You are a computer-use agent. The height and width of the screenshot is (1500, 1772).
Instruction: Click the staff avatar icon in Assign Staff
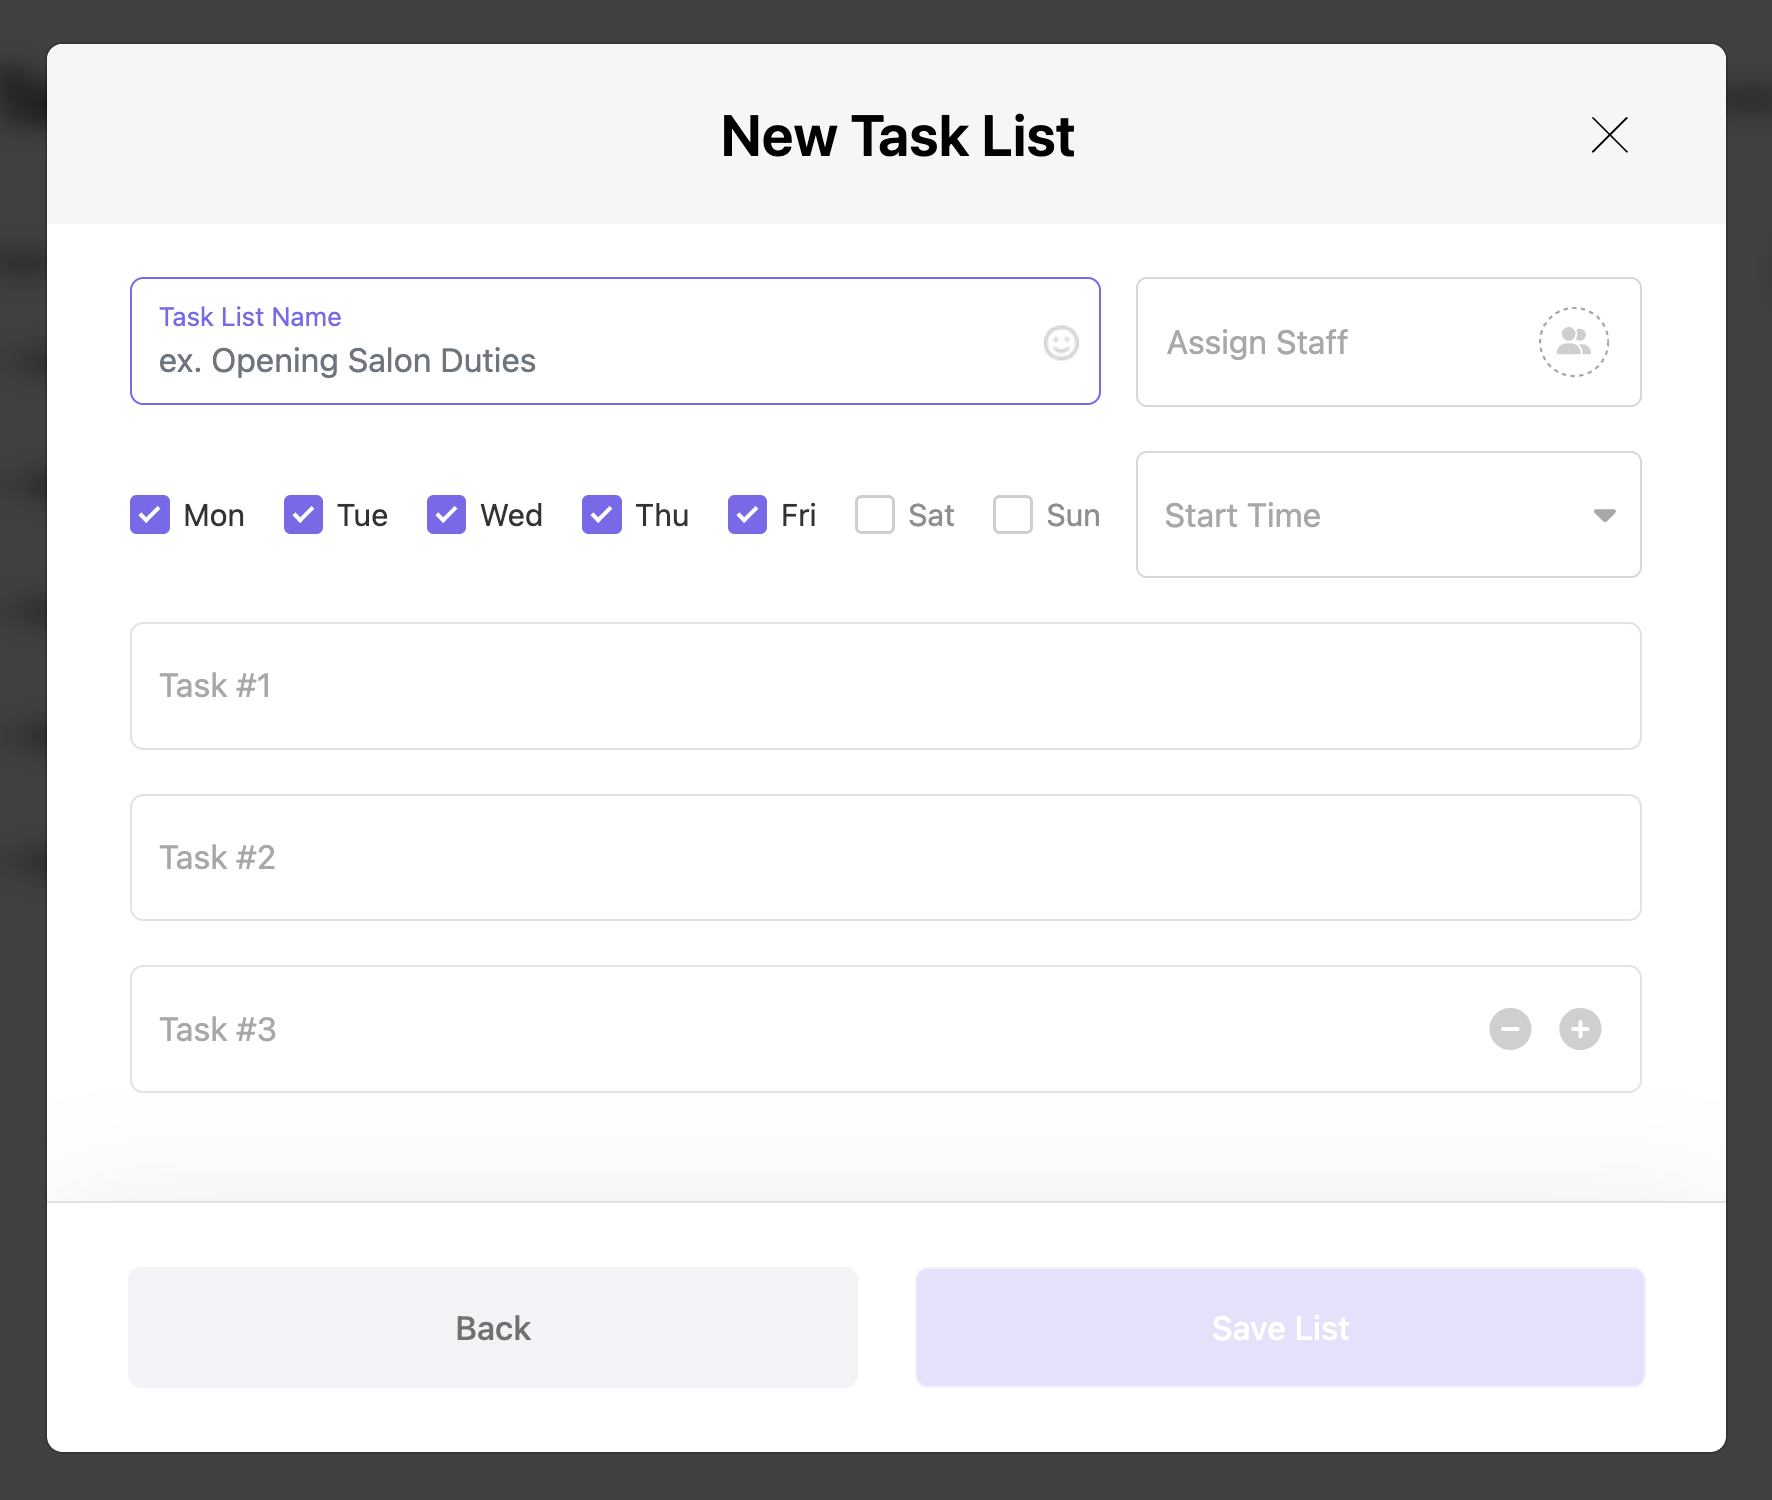(x=1573, y=342)
